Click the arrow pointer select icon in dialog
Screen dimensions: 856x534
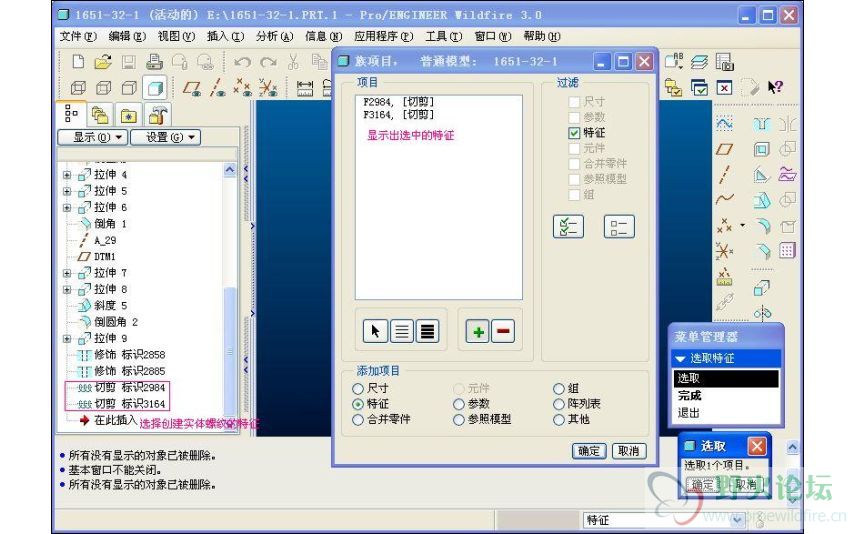[376, 331]
